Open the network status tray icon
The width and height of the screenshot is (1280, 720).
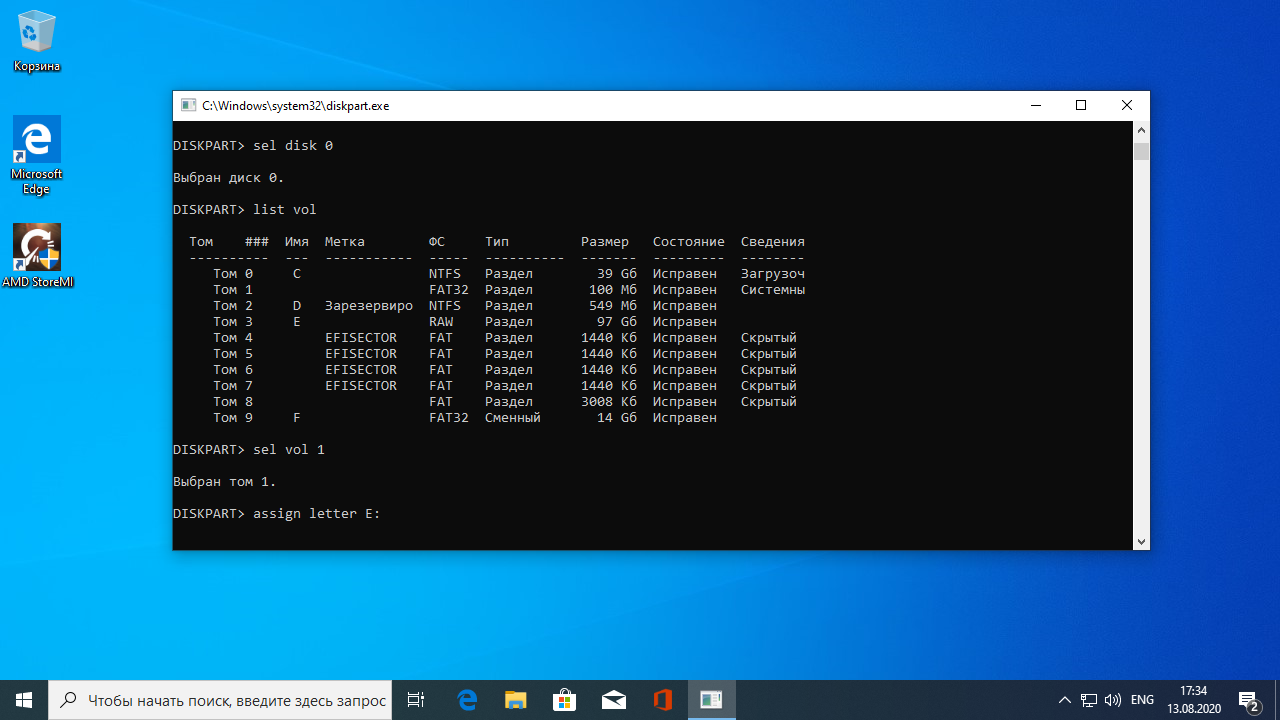tap(1089, 700)
